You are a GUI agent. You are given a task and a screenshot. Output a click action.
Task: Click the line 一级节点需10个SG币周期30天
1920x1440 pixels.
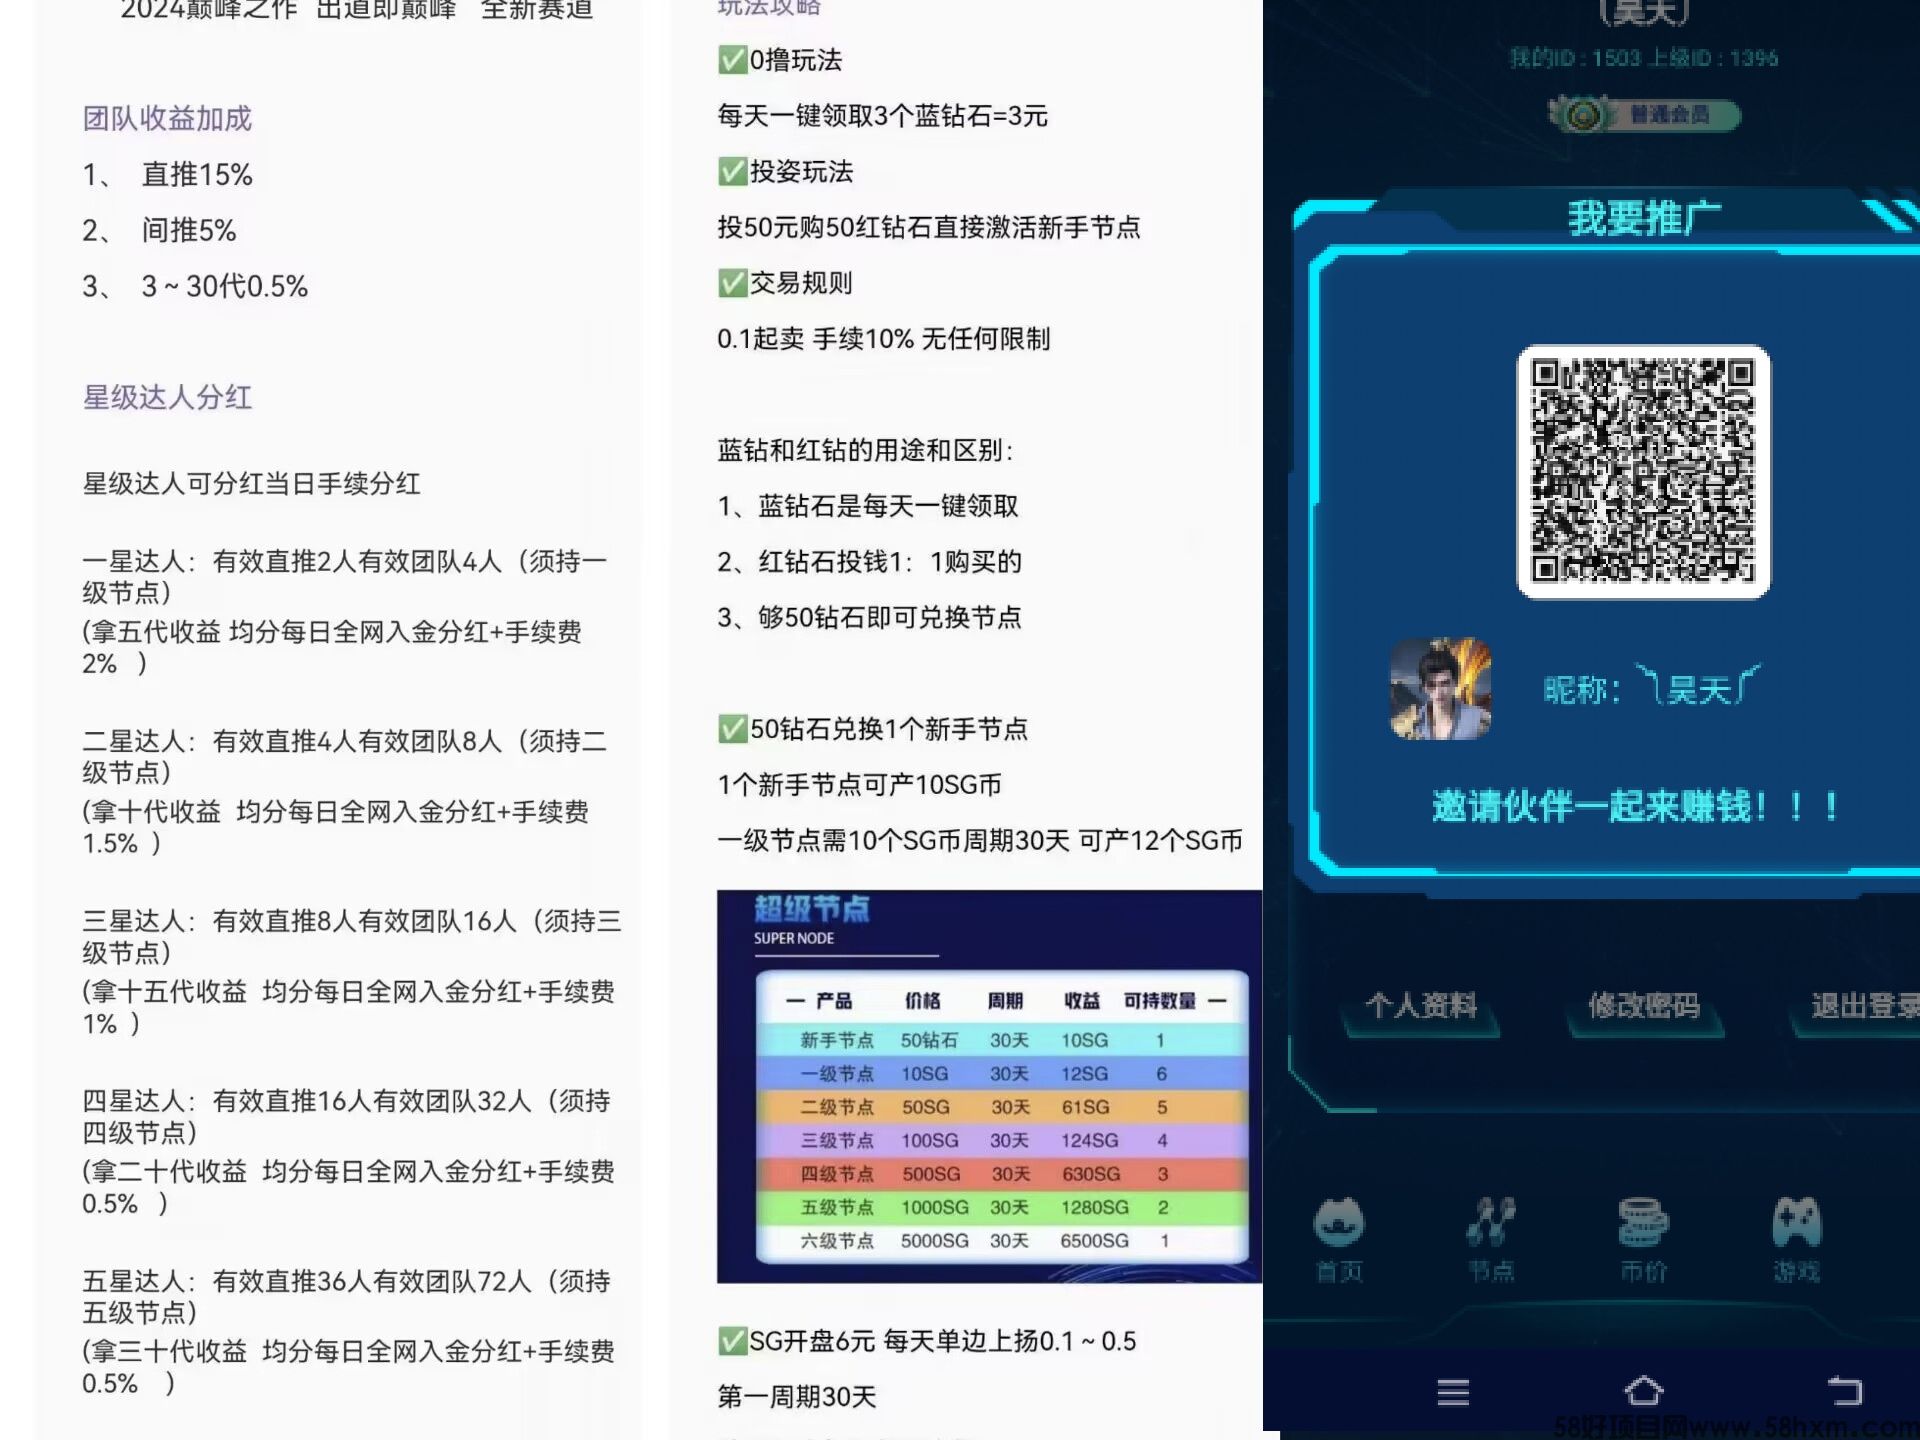(980, 841)
